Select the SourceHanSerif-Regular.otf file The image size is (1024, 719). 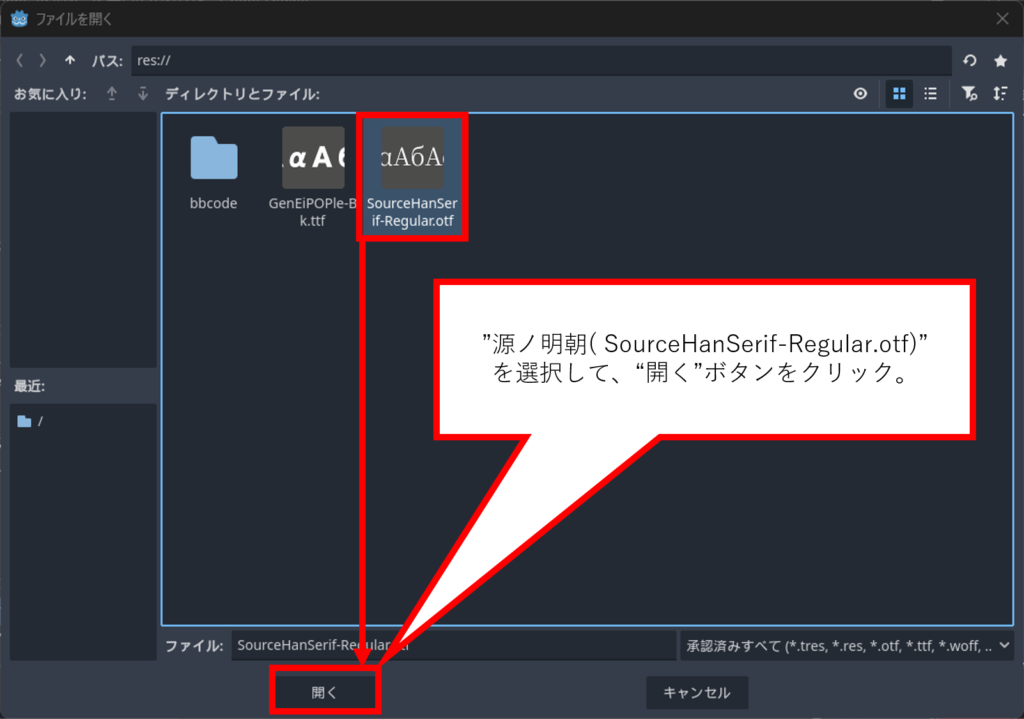(412, 158)
